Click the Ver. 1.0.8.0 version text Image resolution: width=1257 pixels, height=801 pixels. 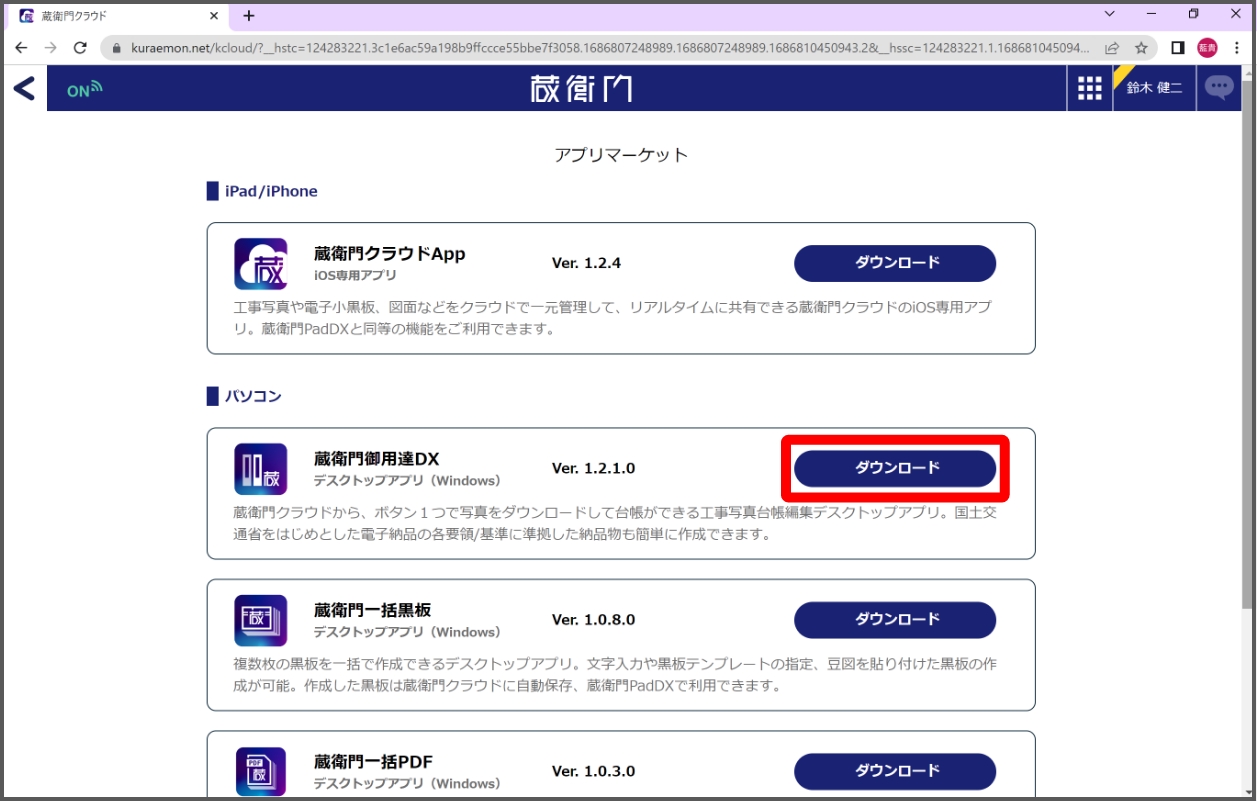point(594,620)
